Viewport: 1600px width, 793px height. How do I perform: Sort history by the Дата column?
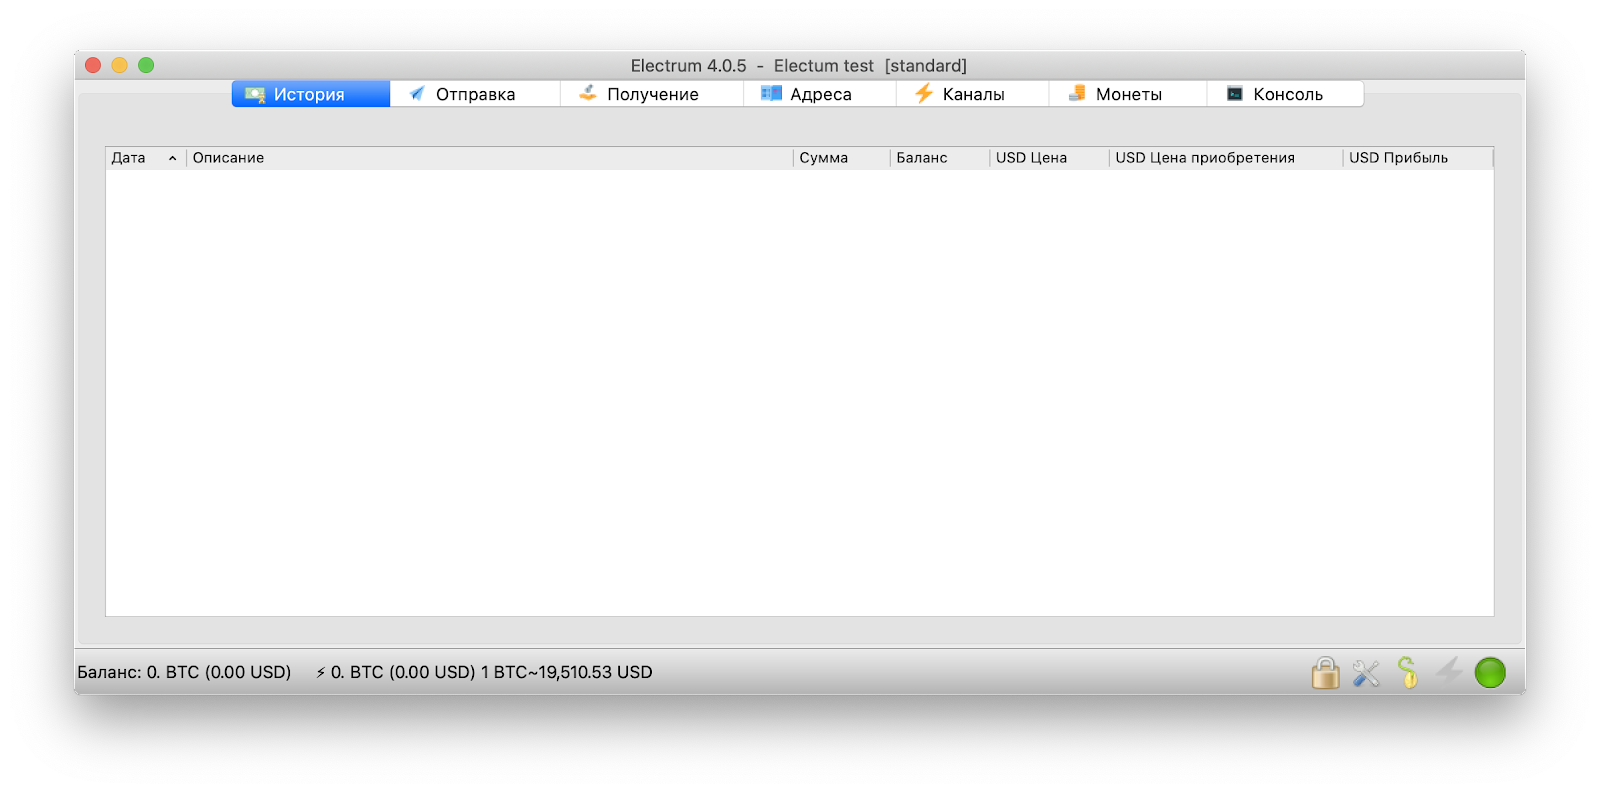129,158
